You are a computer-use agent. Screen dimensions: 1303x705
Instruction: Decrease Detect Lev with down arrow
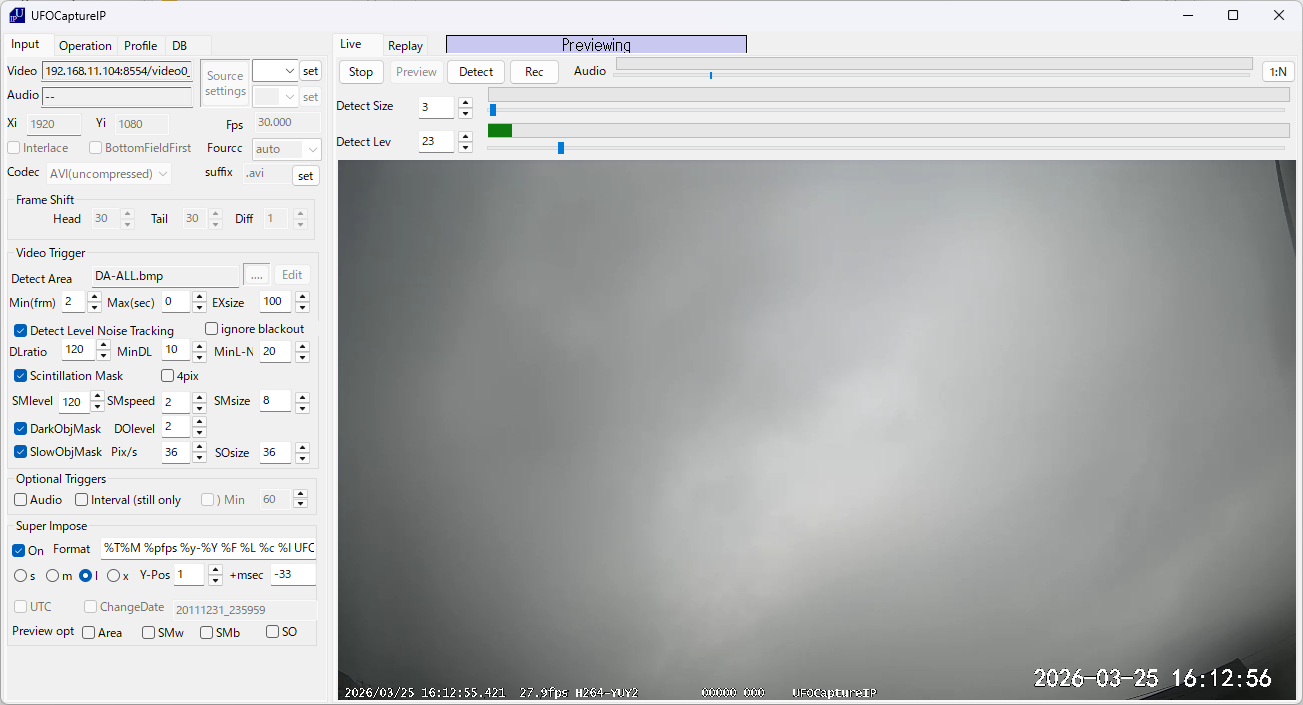pos(465,147)
